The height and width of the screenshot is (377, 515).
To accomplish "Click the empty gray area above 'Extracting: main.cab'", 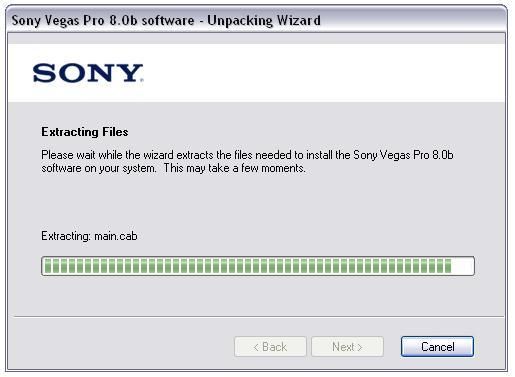I will 258,202.
